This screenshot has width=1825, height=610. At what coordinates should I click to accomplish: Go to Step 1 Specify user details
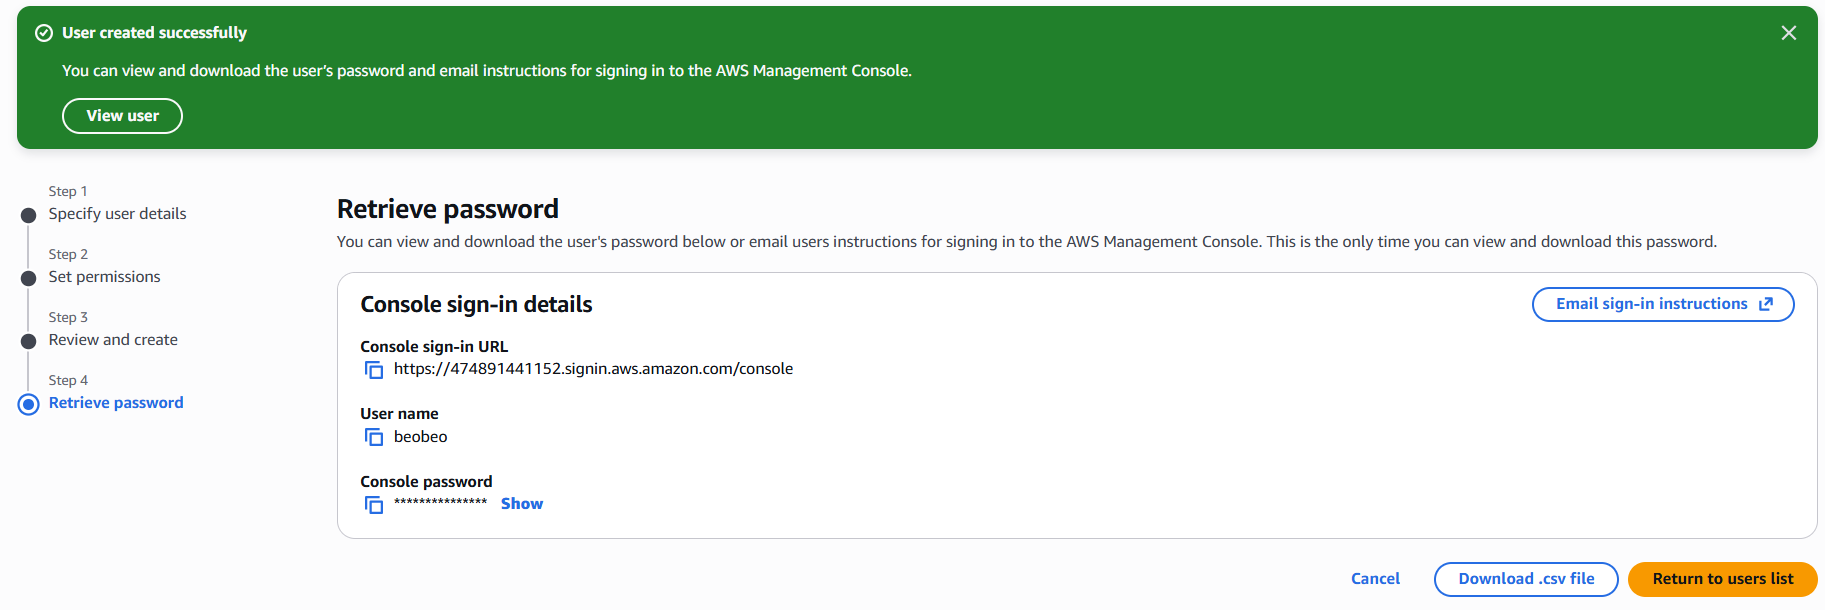click(x=117, y=214)
